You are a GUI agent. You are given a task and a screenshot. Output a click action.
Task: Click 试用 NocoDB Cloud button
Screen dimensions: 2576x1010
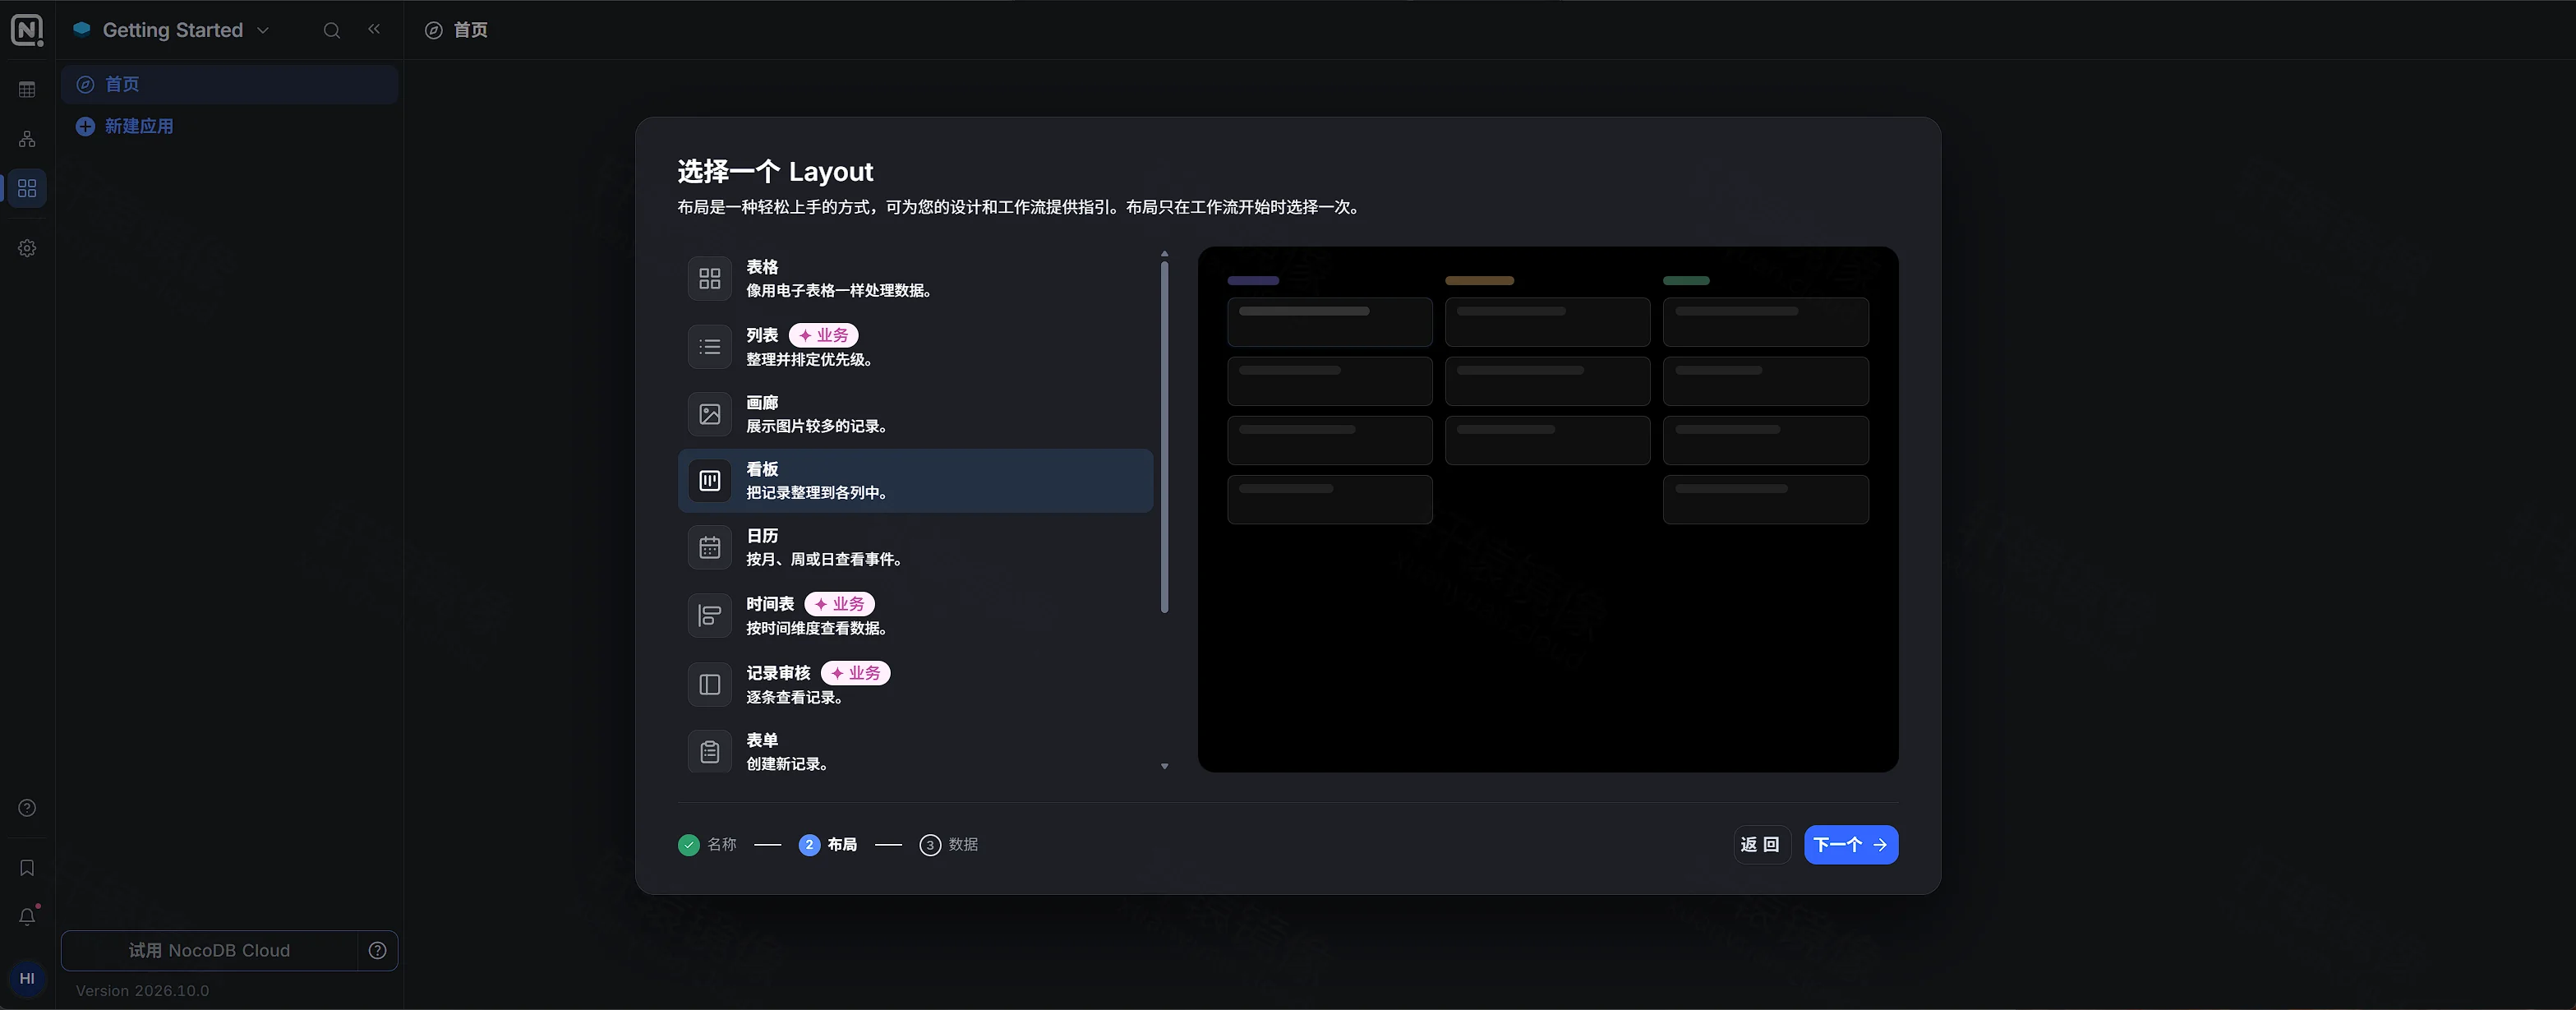pyautogui.click(x=209, y=950)
